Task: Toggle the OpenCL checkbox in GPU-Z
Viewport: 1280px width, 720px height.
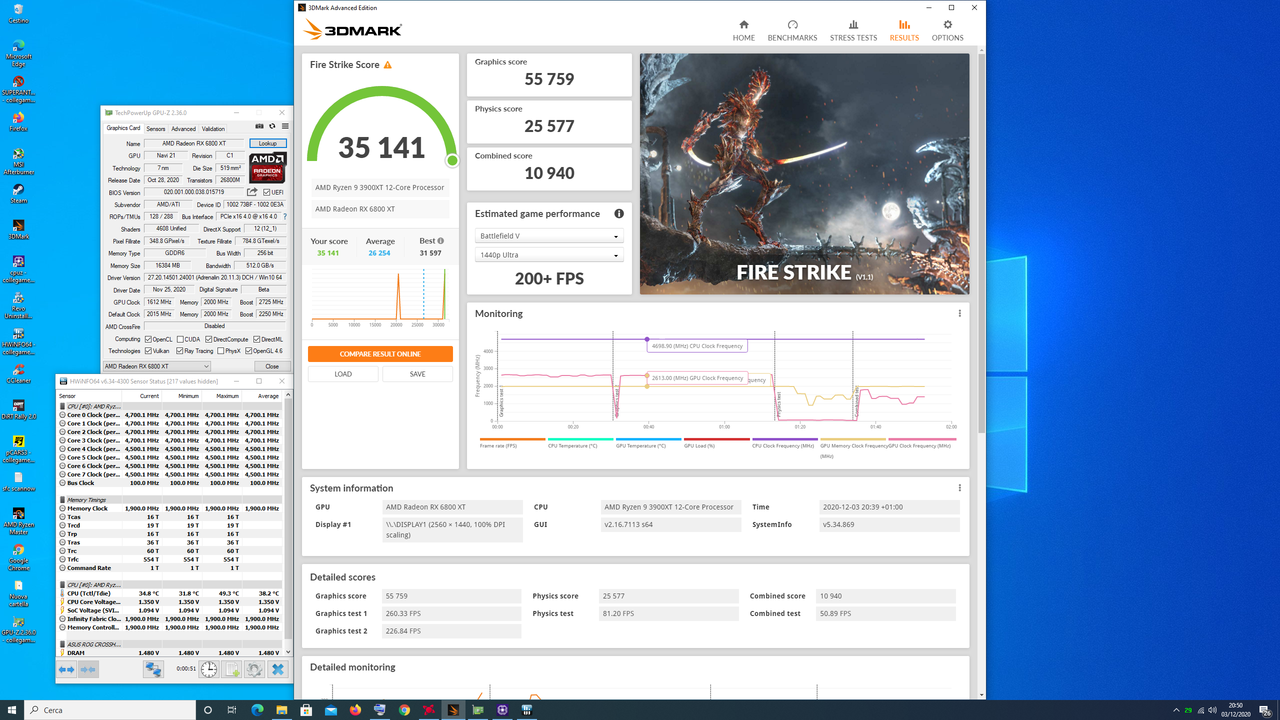Action: pyautogui.click(x=149, y=338)
